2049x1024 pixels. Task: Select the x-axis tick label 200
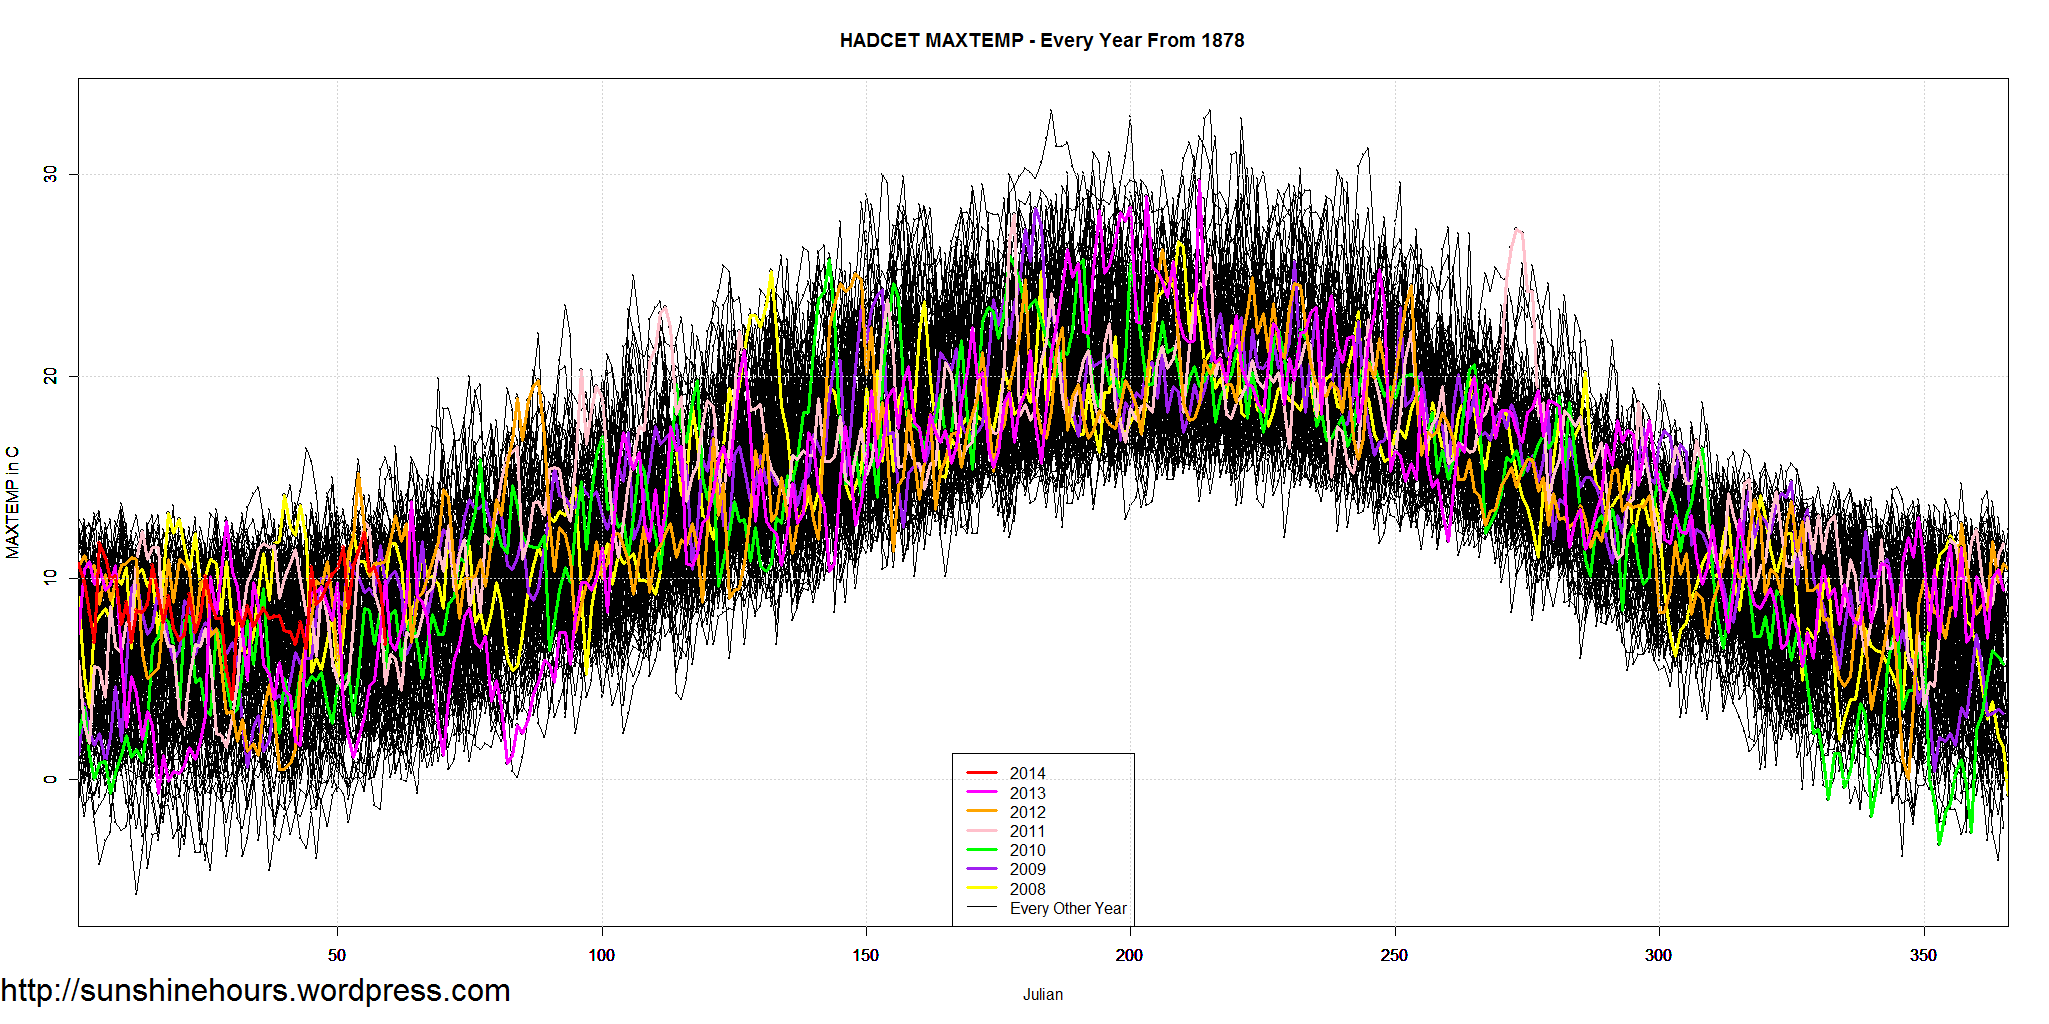point(1129,955)
